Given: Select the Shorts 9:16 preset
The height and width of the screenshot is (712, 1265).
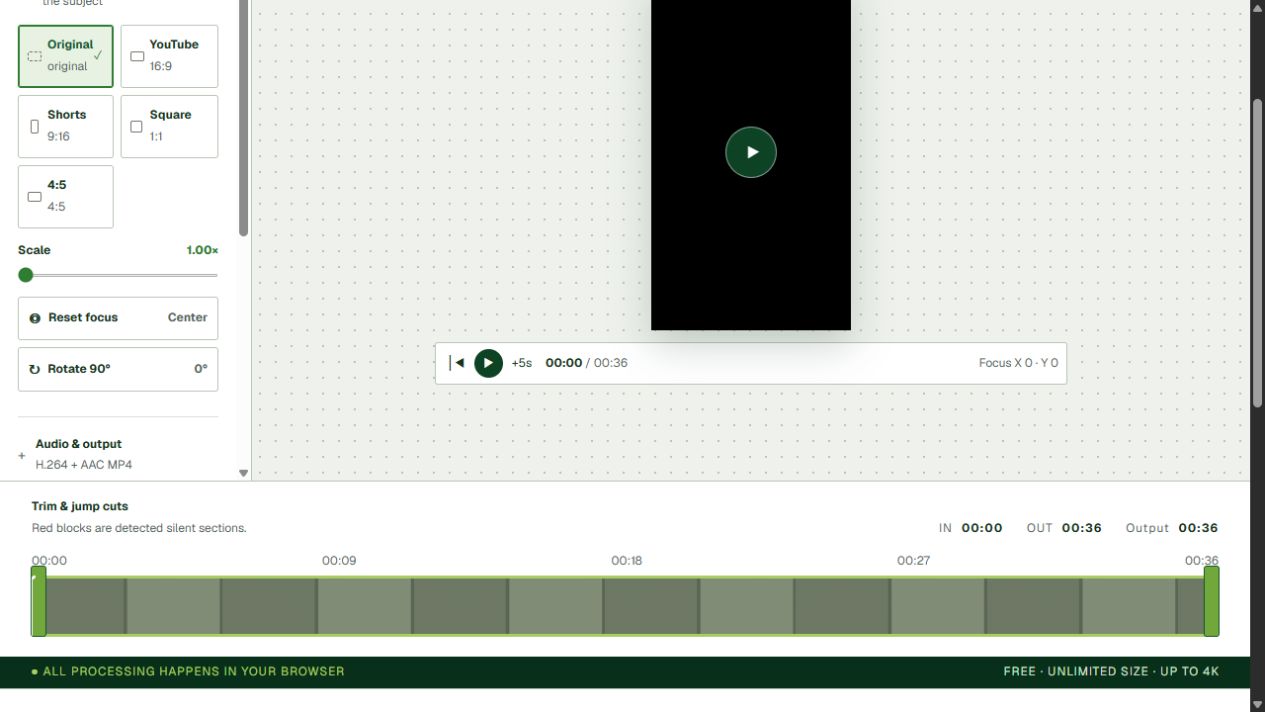Looking at the screenshot, I should [x=66, y=126].
